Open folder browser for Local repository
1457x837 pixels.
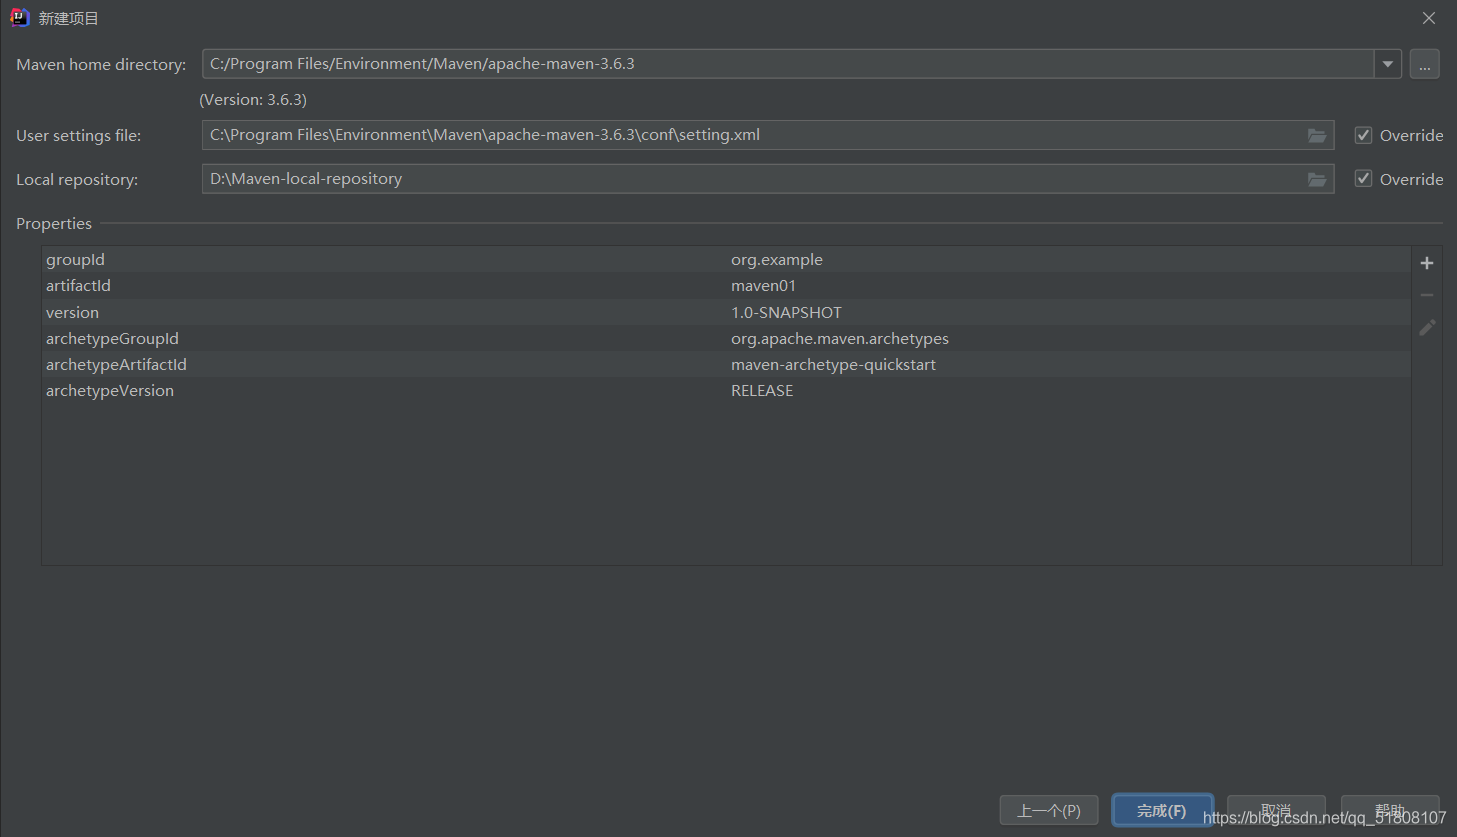1317,179
